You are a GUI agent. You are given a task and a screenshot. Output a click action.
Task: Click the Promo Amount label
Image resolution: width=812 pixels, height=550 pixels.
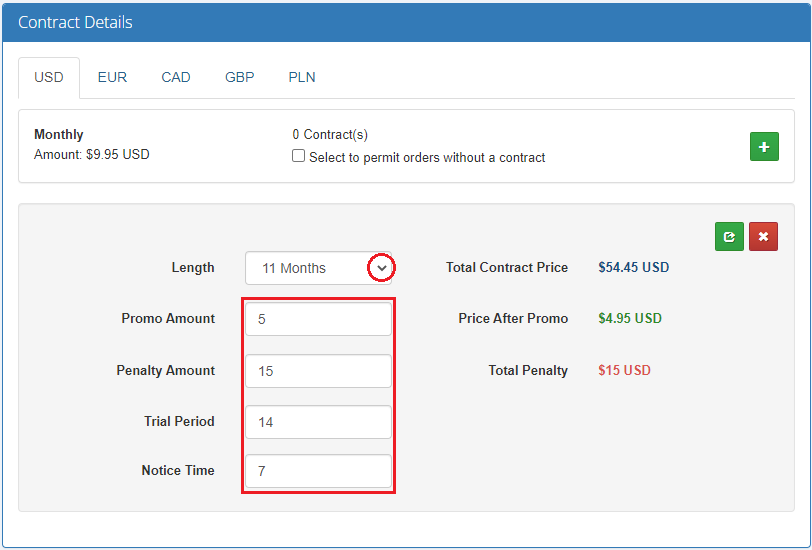click(168, 318)
